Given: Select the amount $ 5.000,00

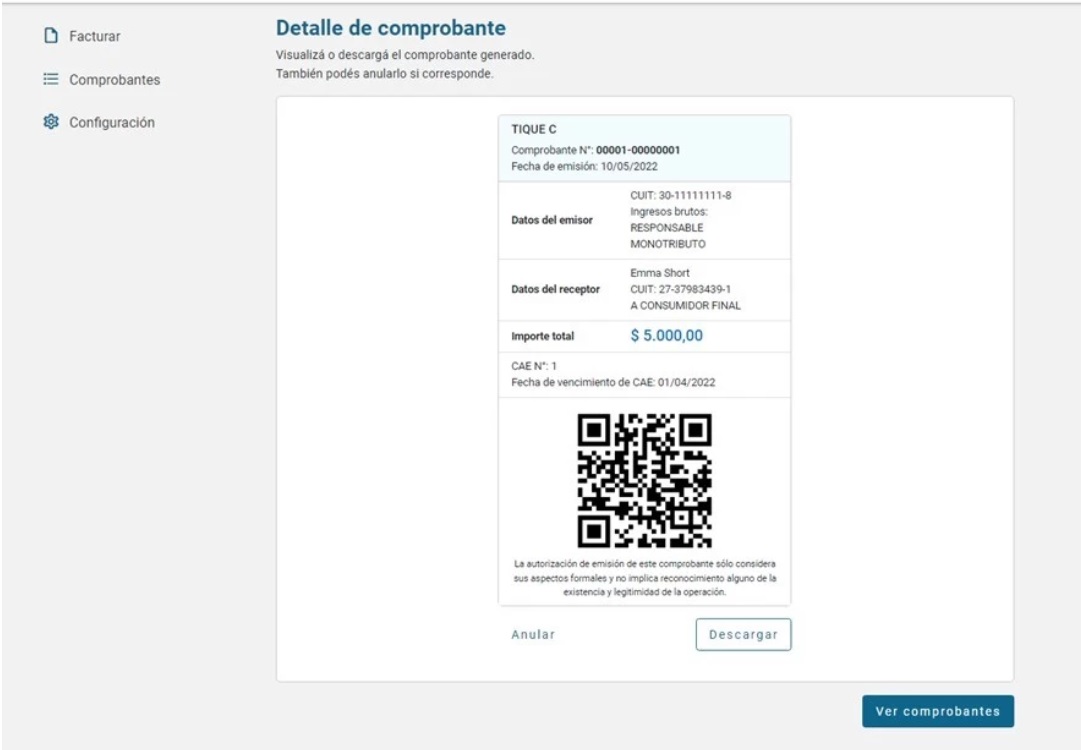Looking at the screenshot, I should click(667, 336).
